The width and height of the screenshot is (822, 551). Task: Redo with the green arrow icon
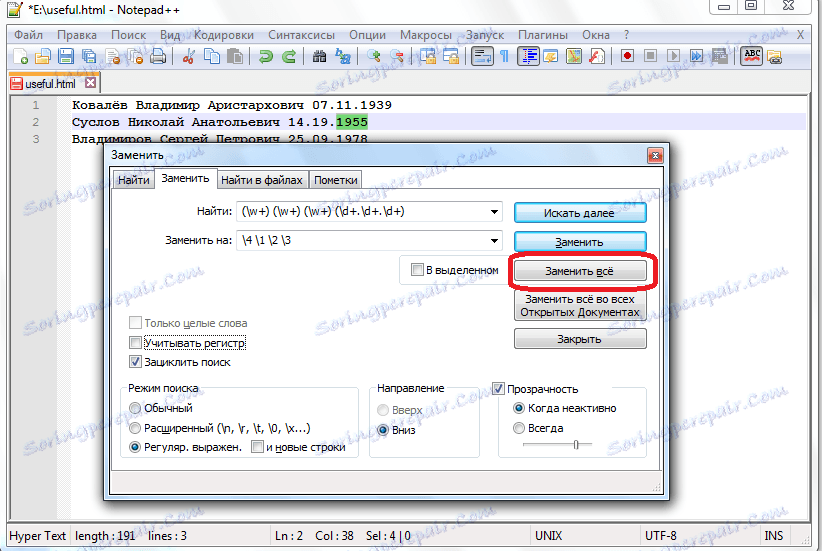(288, 56)
